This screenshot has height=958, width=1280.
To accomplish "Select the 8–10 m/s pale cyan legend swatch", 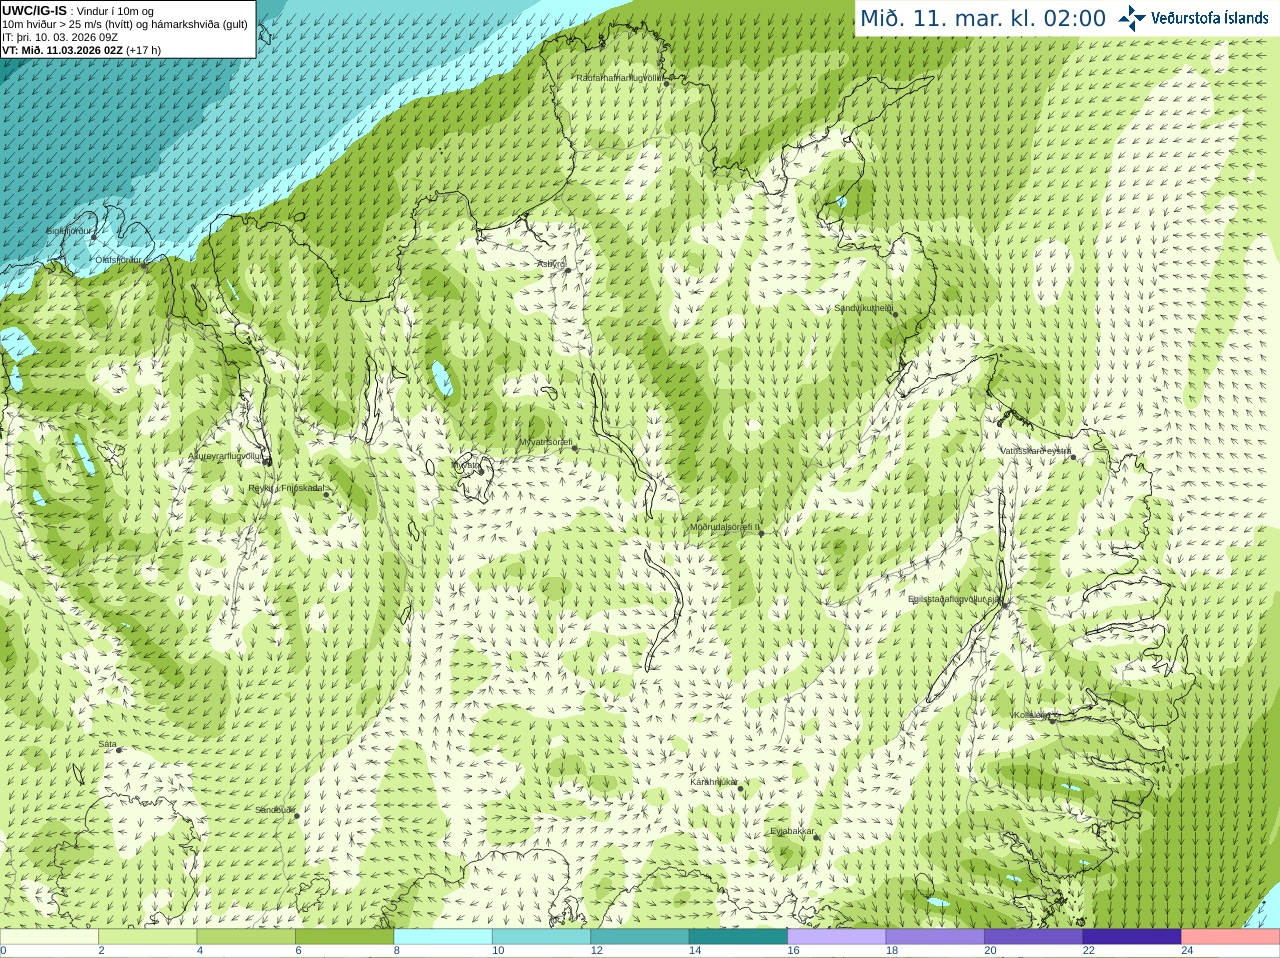I will pos(443,937).
